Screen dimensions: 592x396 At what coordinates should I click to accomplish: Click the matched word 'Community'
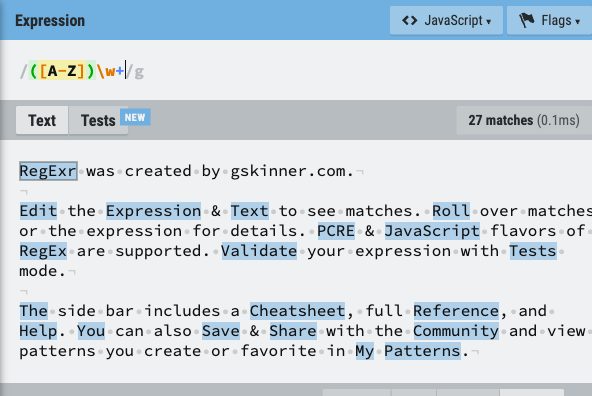click(456, 331)
